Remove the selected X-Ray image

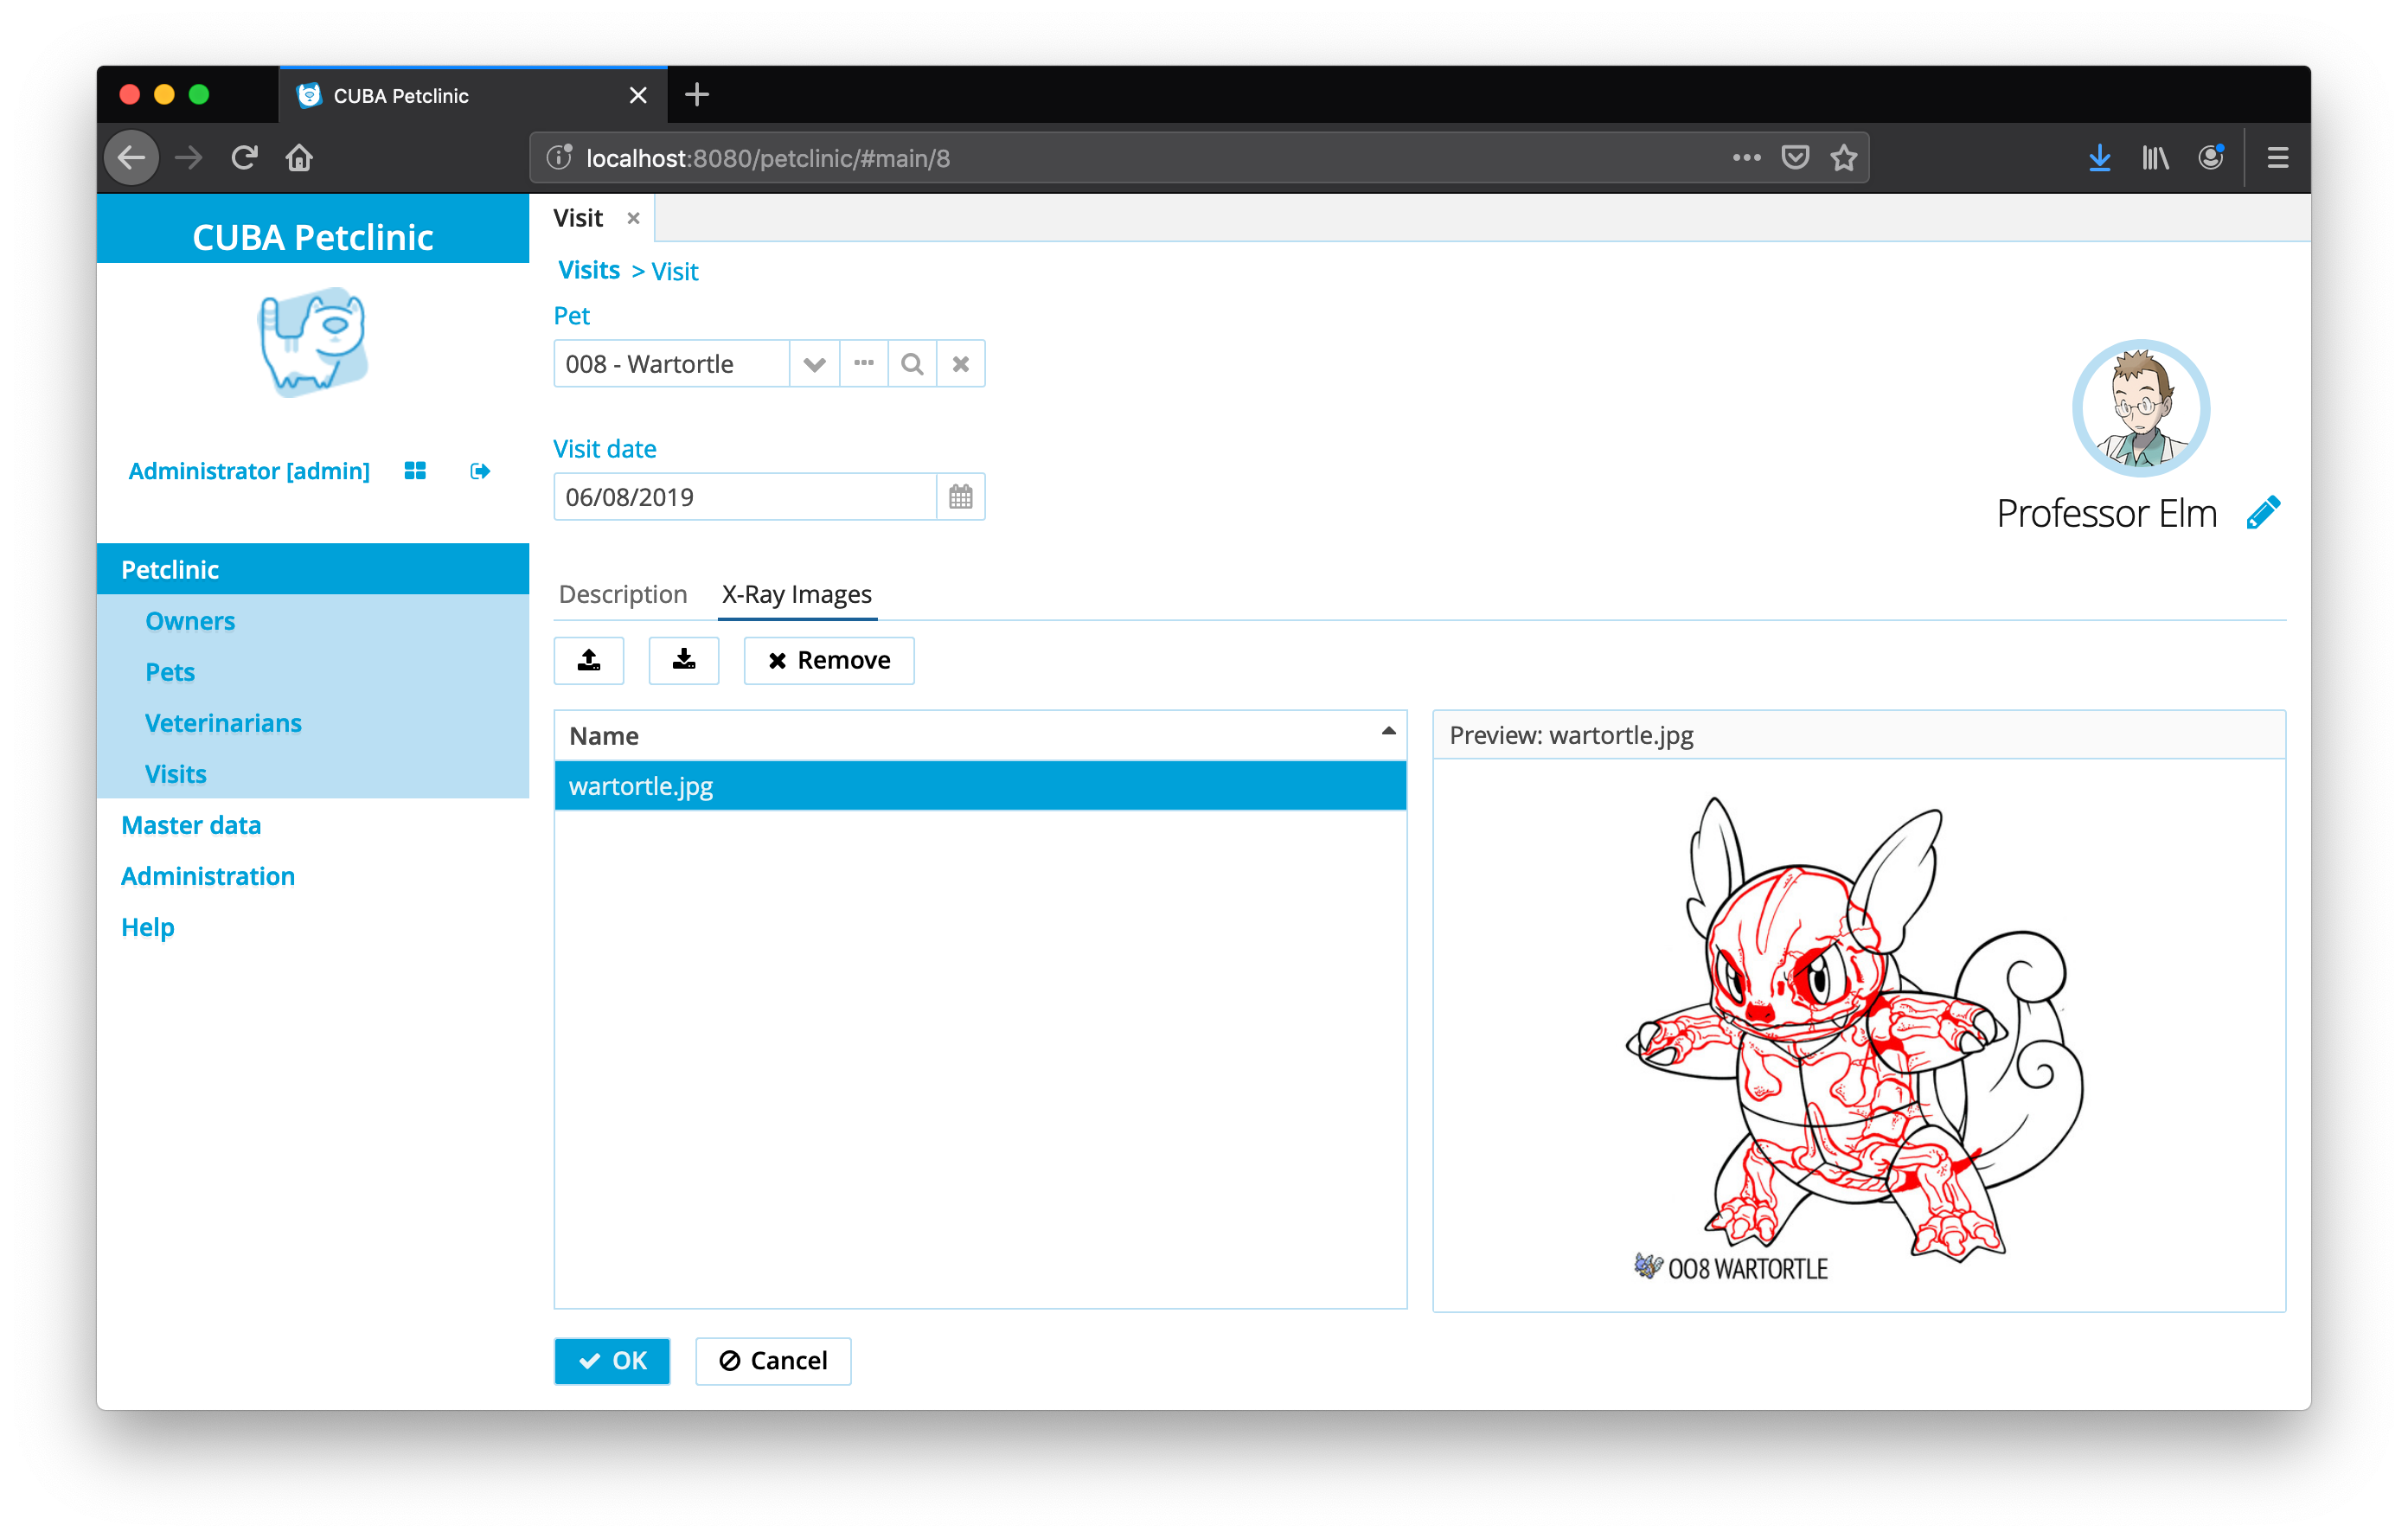point(829,660)
